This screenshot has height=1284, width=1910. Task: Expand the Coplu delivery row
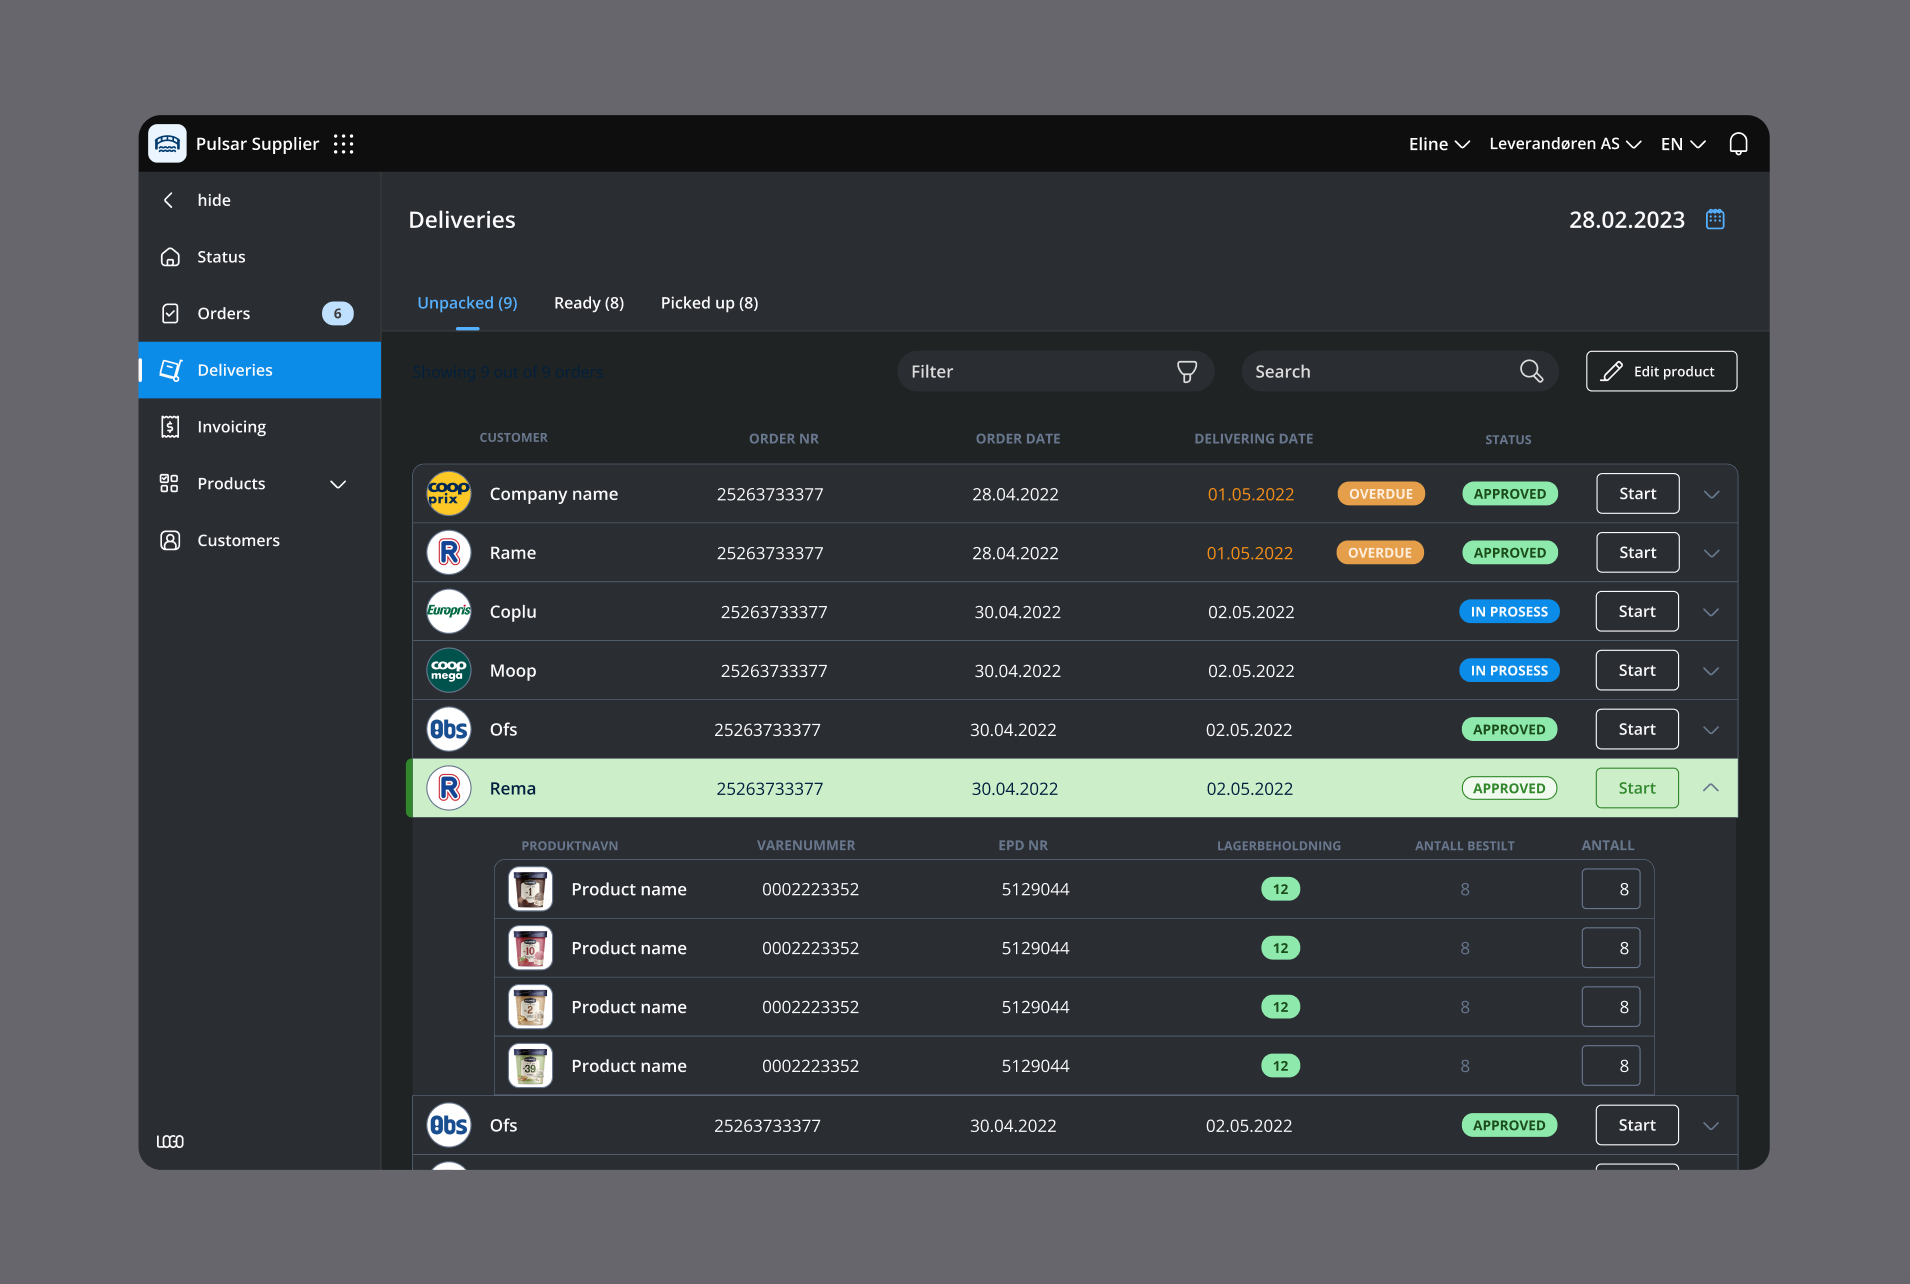click(1711, 611)
